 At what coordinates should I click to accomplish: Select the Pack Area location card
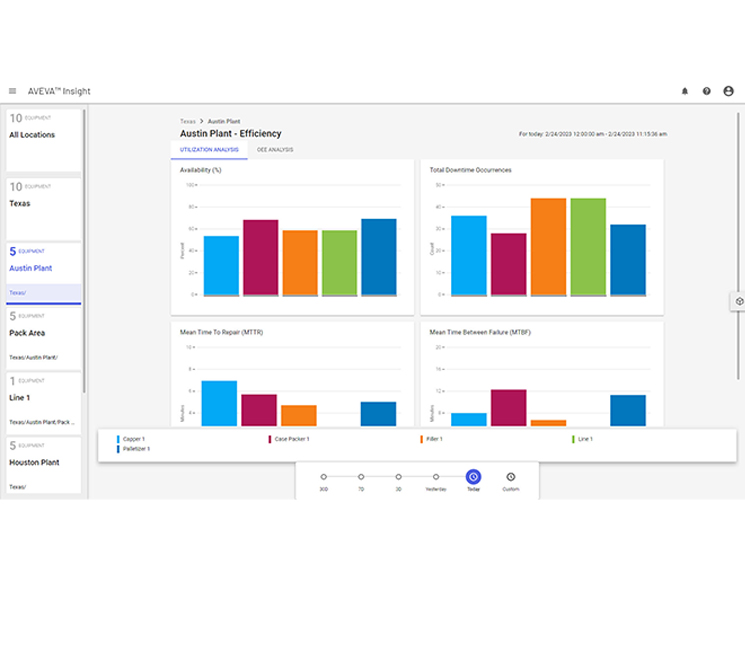42,338
